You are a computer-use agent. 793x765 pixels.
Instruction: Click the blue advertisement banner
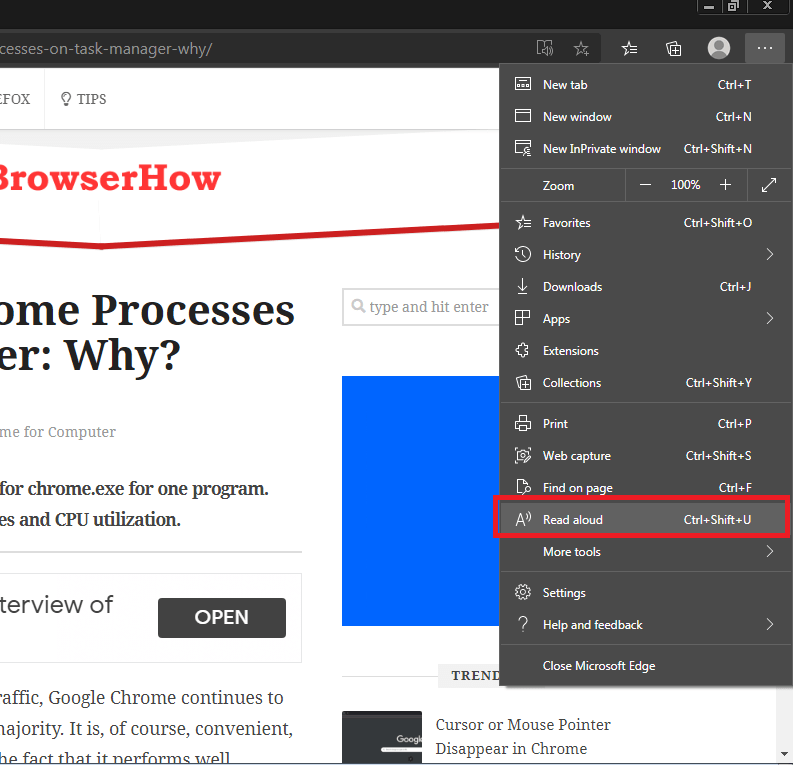coord(421,501)
